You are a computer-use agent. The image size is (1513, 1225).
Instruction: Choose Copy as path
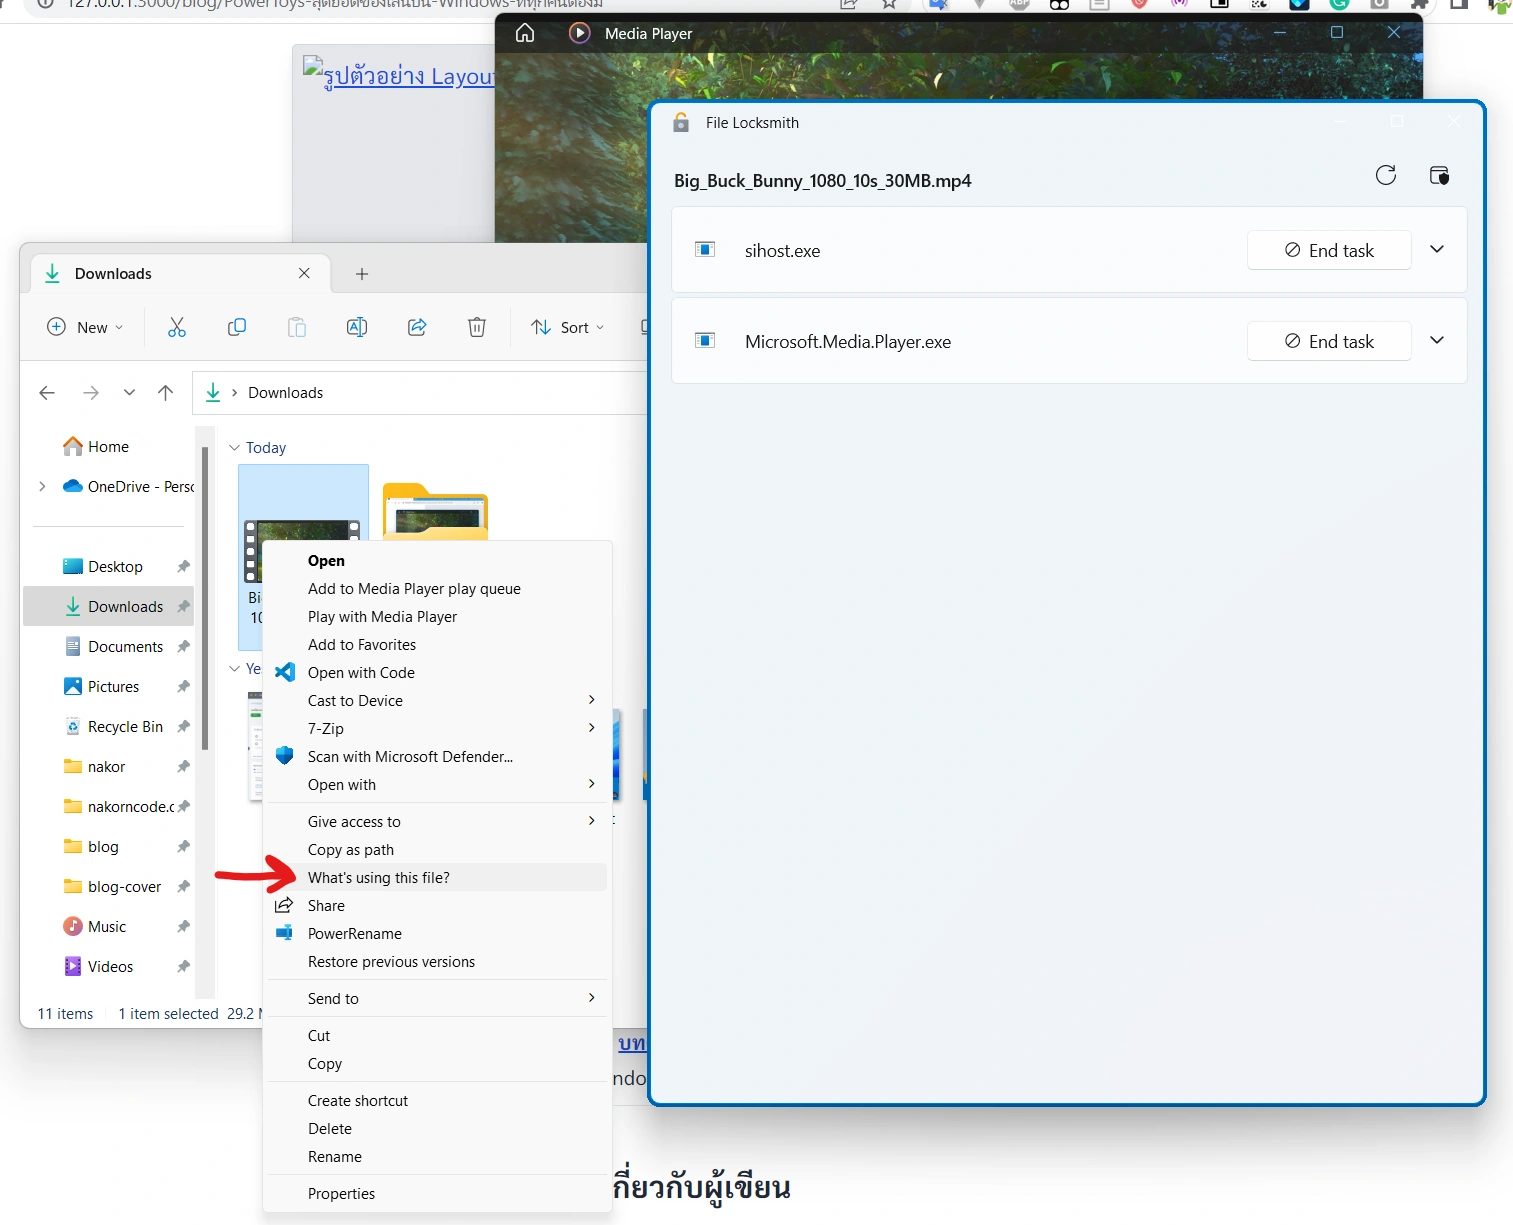437,850
